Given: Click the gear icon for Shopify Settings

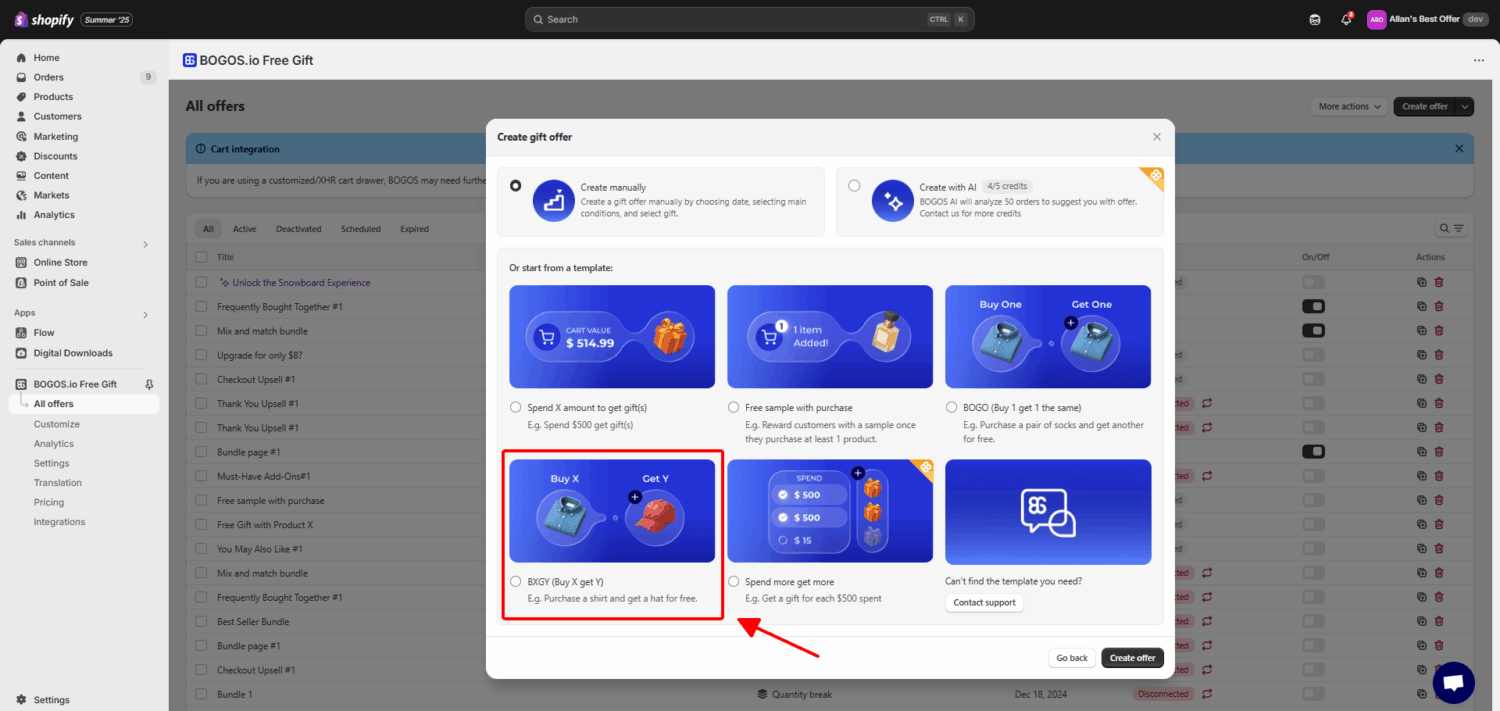Looking at the screenshot, I should [21, 700].
